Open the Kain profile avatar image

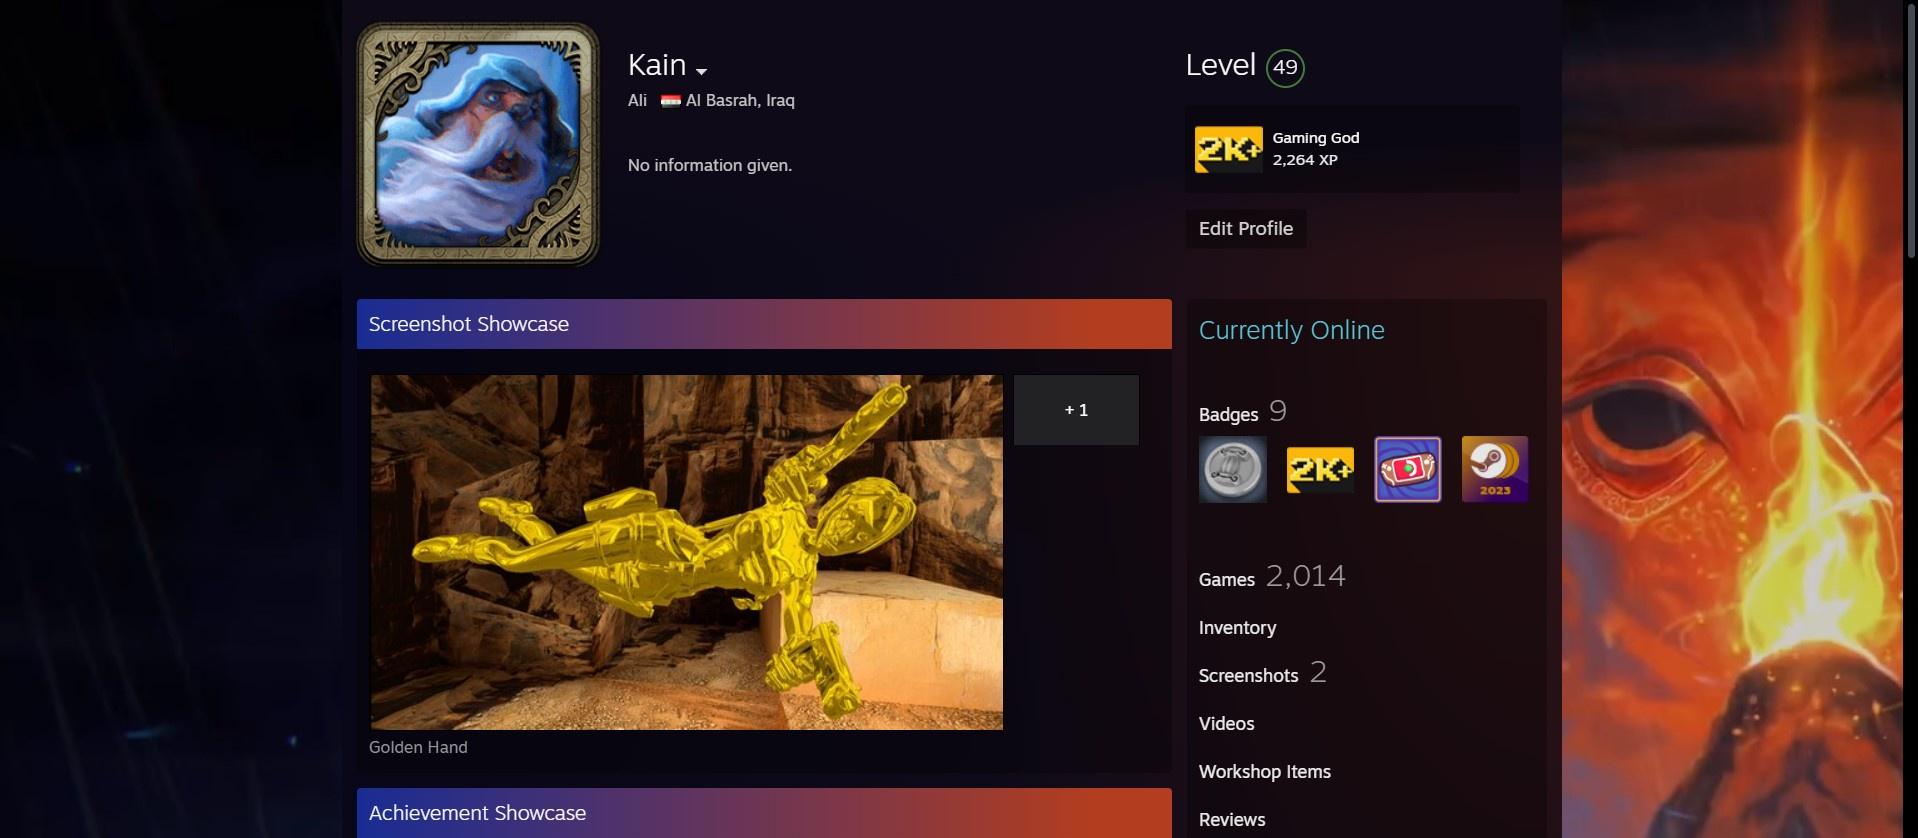[x=478, y=144]
